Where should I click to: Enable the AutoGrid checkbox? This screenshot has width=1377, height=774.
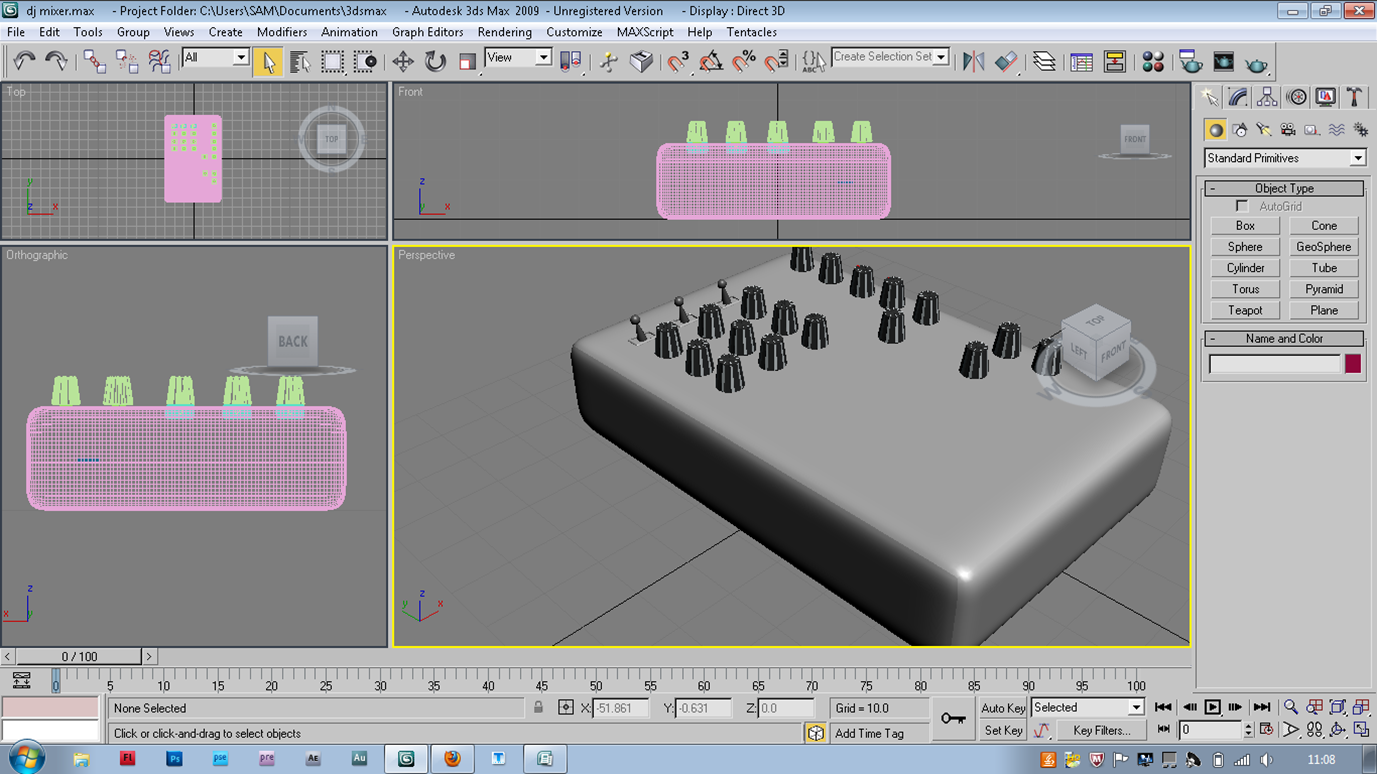[x=1242, y=205]
